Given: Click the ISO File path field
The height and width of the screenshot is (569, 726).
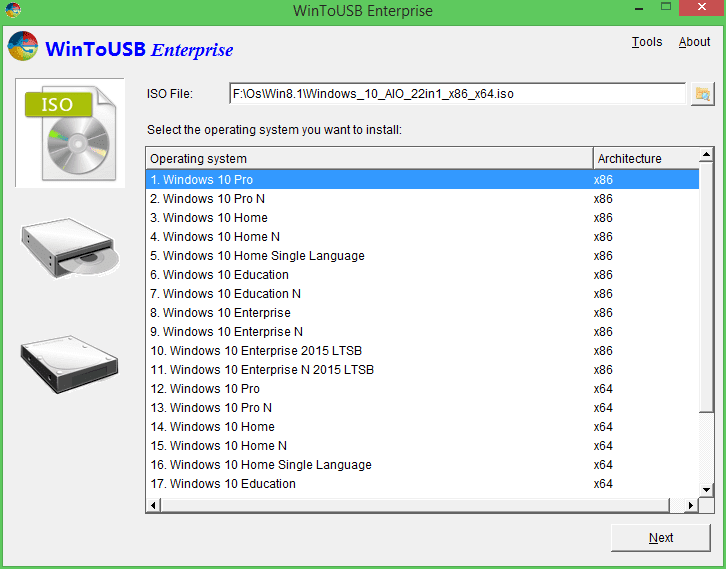Looking at the screenshot, I should tap(457, 94).
